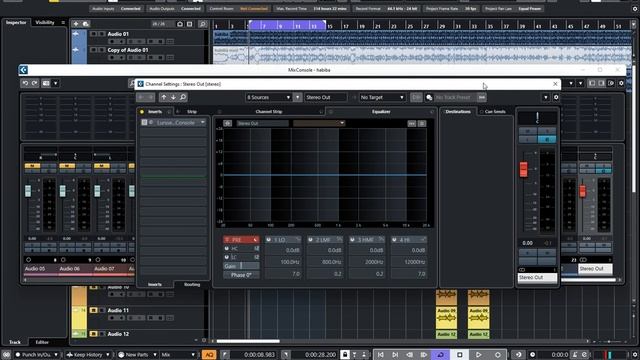Go to next channel arrow in Channel Settings
This screenshot has height=360, width=640.
(x=173, y=97)
